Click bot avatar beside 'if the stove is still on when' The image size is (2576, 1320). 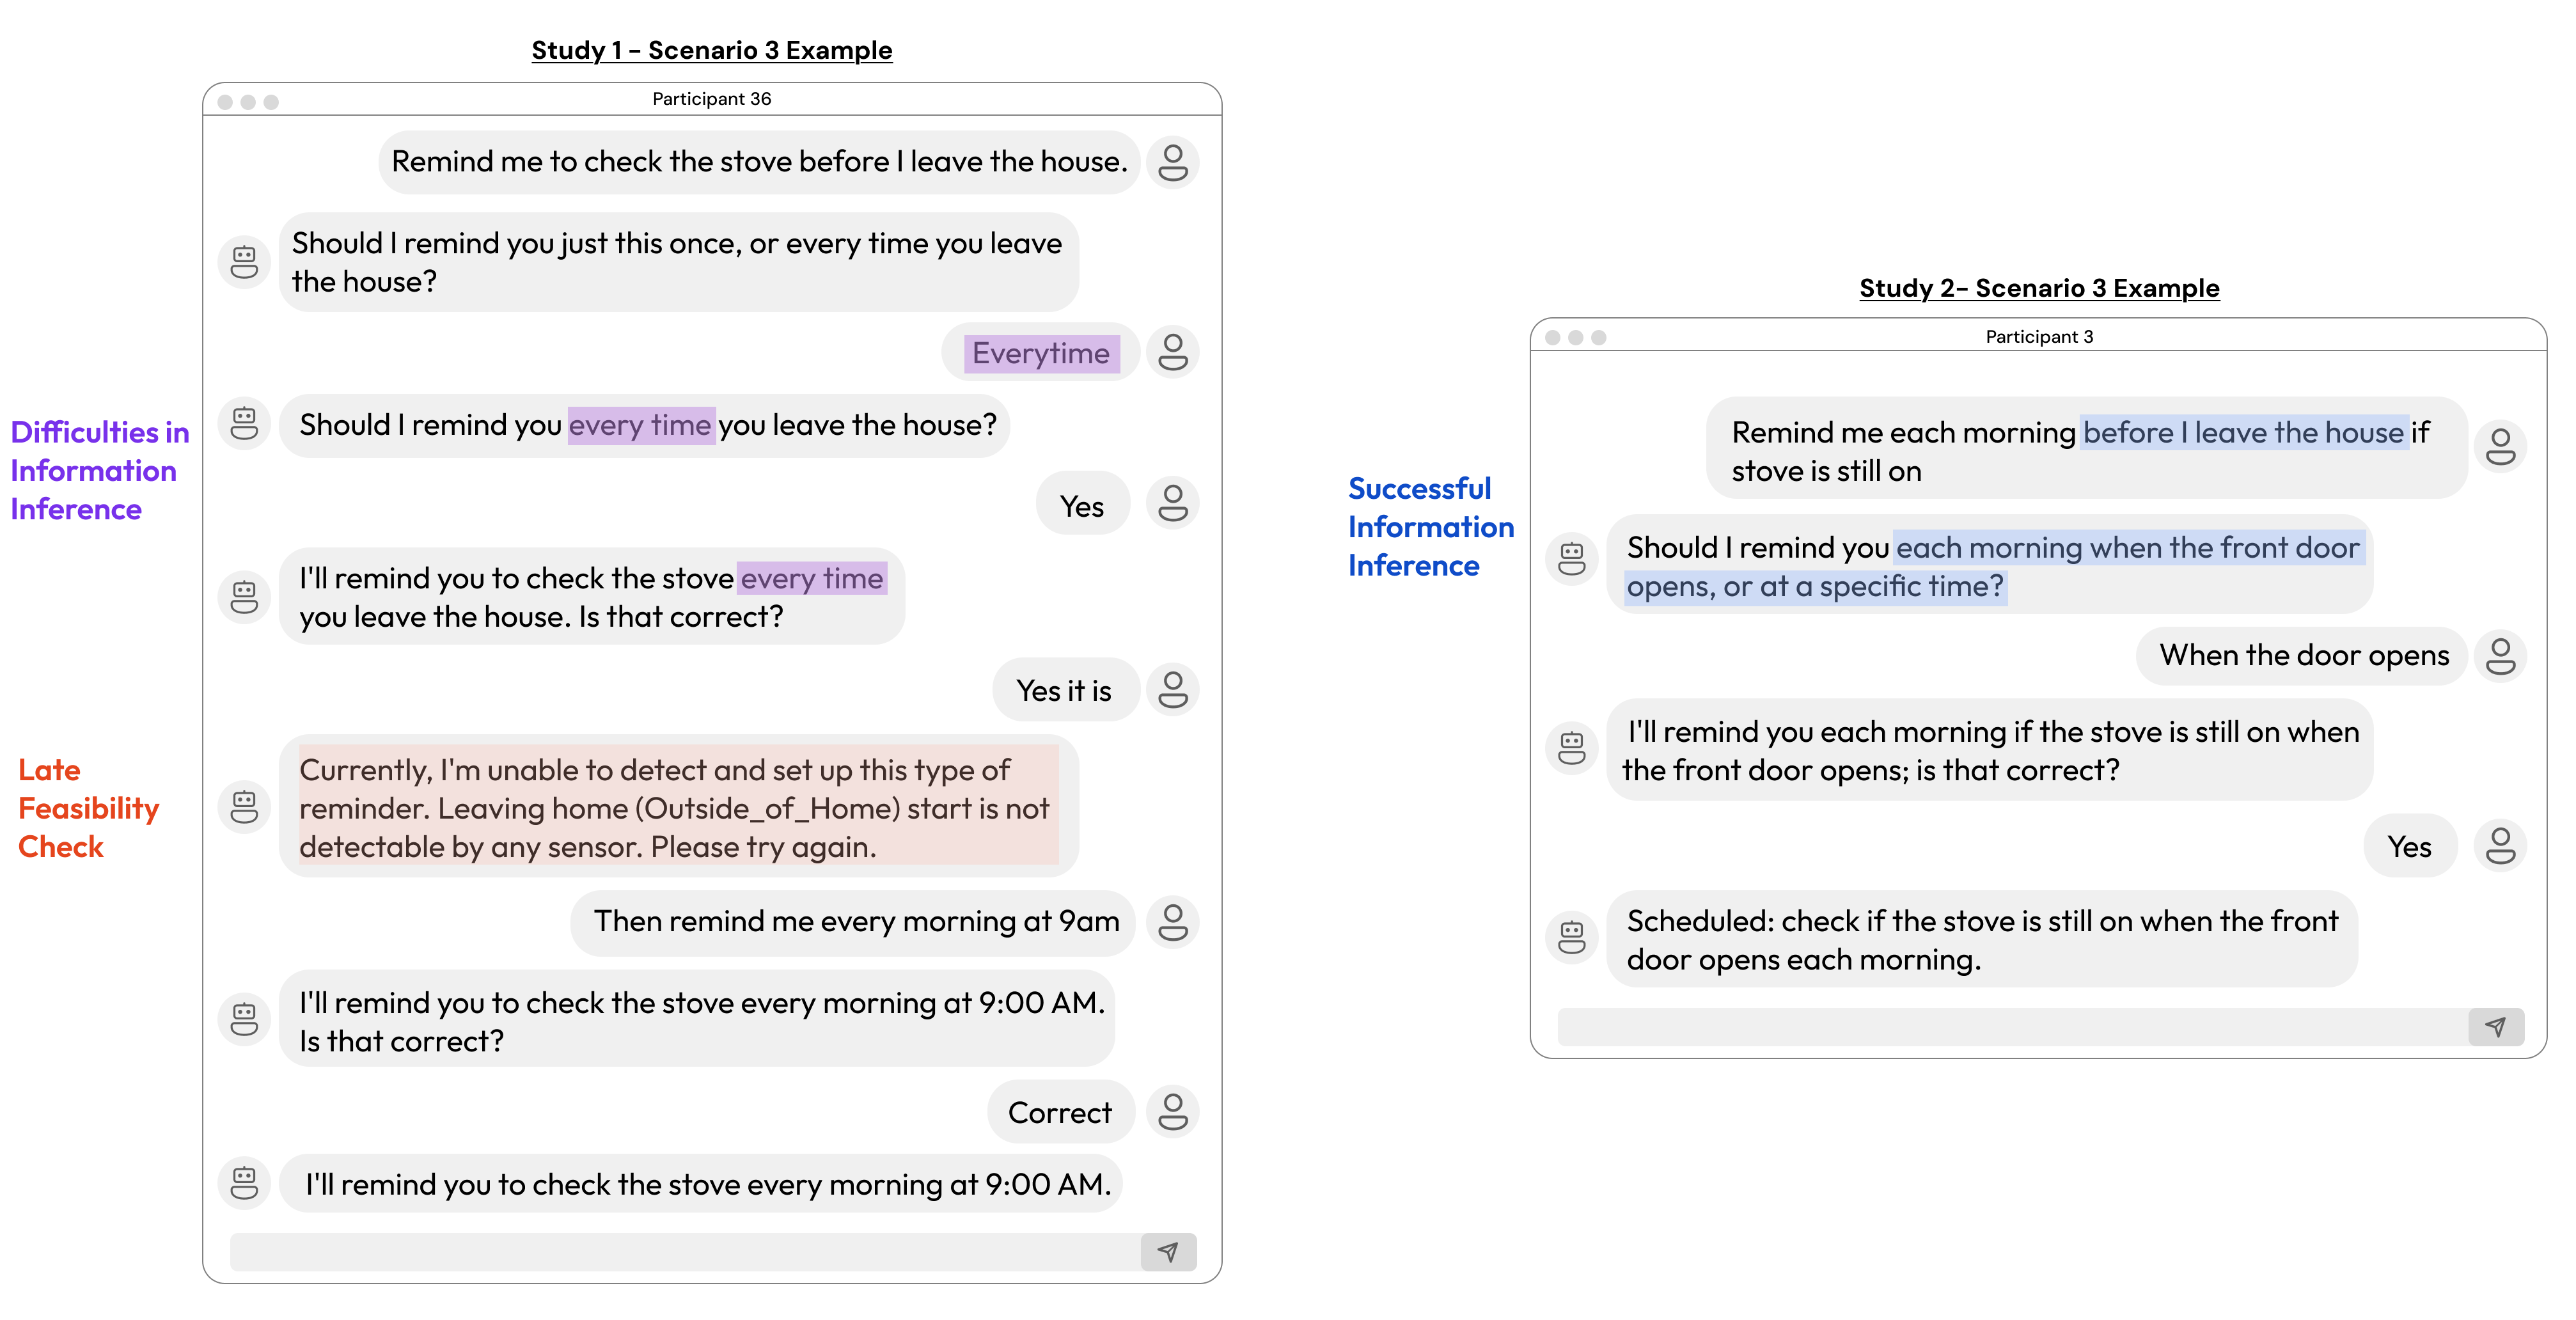(1572, 748)
